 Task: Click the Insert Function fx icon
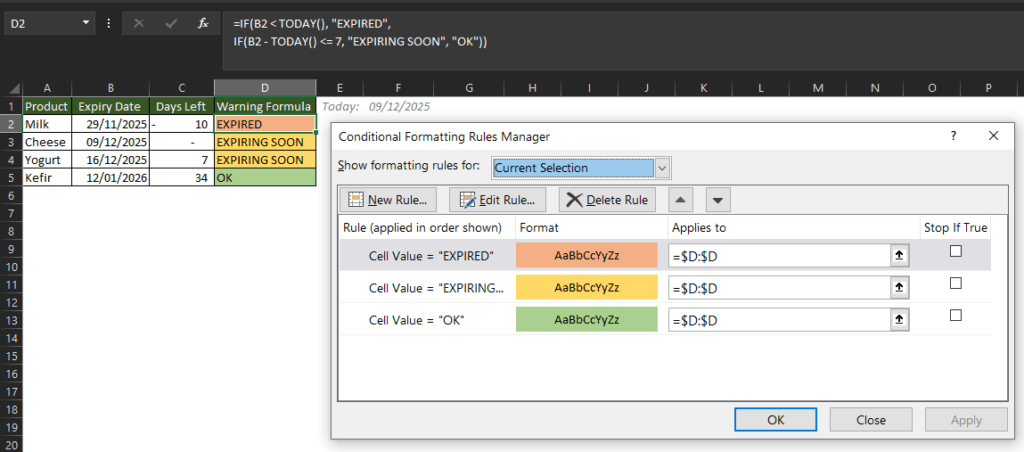[203, 22]
